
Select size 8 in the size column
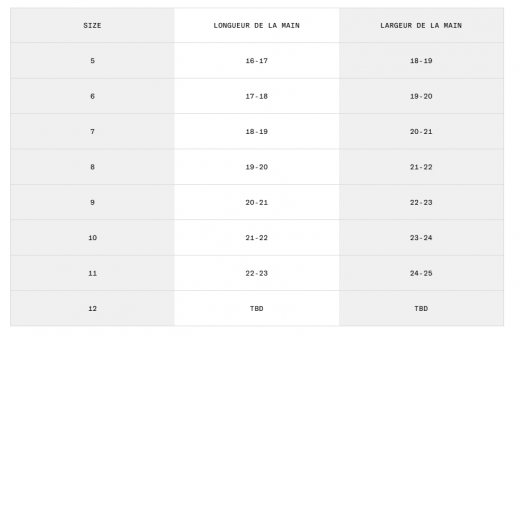pos(92,167)
